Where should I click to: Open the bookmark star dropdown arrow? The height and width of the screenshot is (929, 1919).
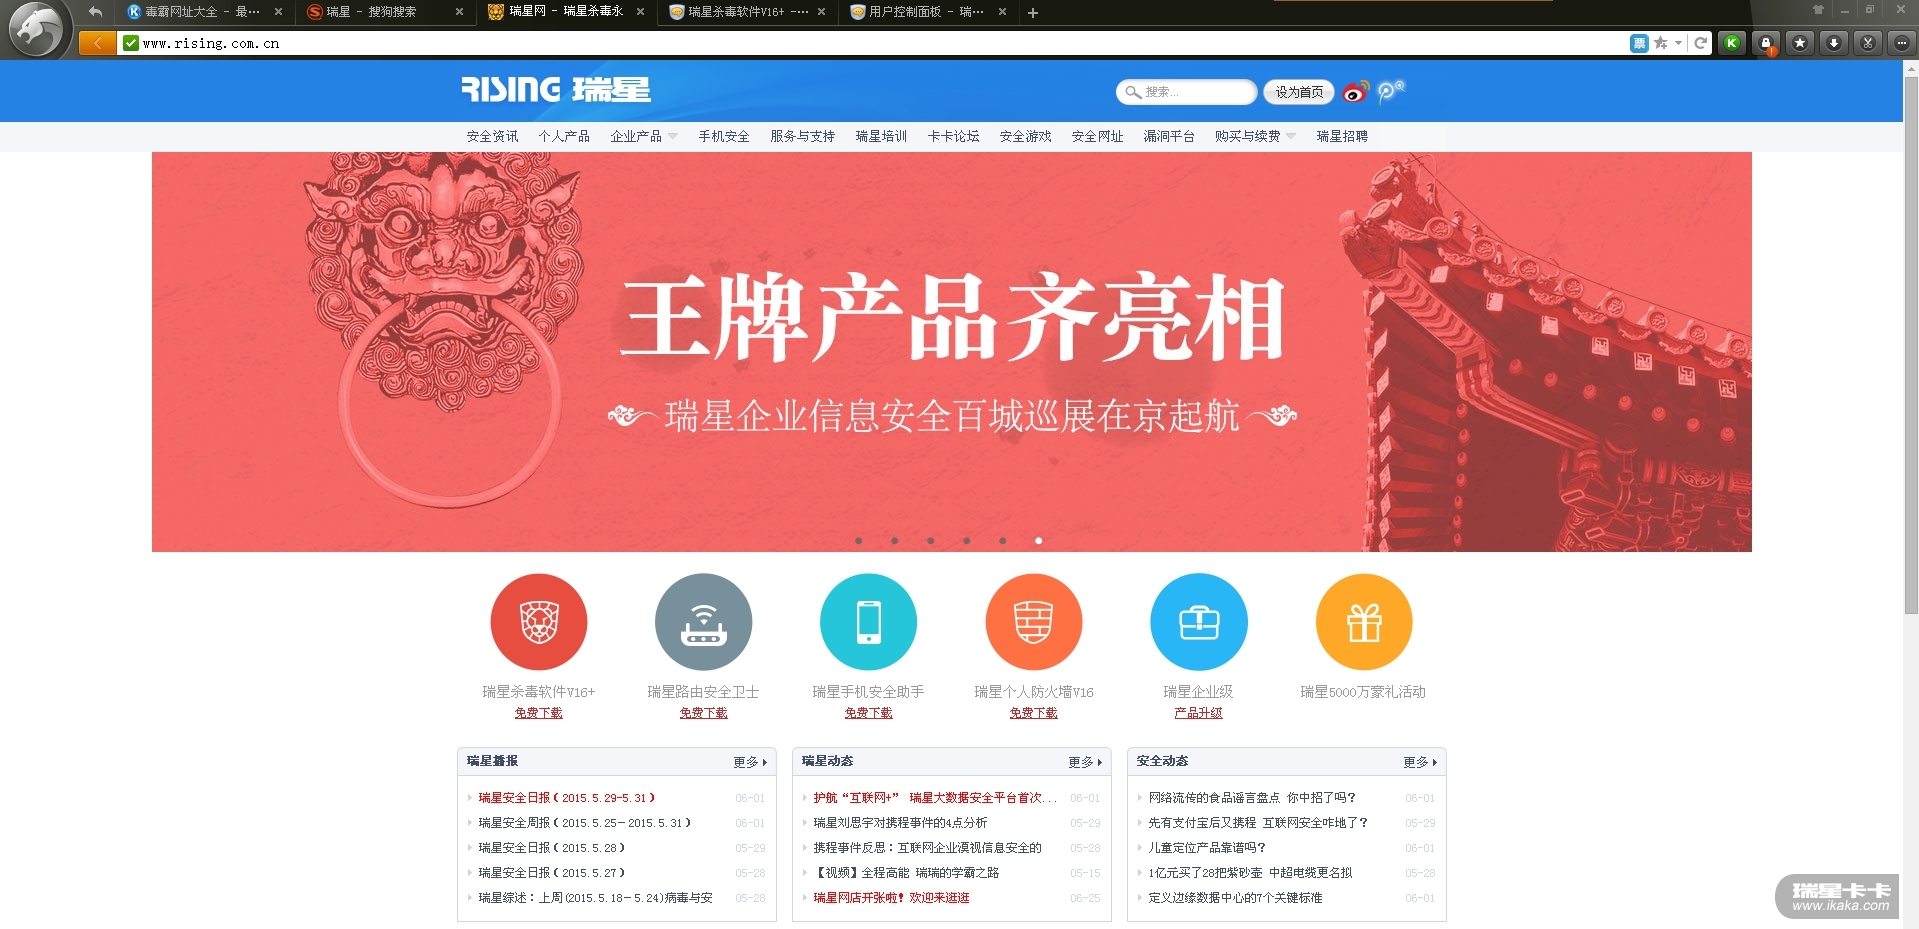click(x=1678, y=43)
